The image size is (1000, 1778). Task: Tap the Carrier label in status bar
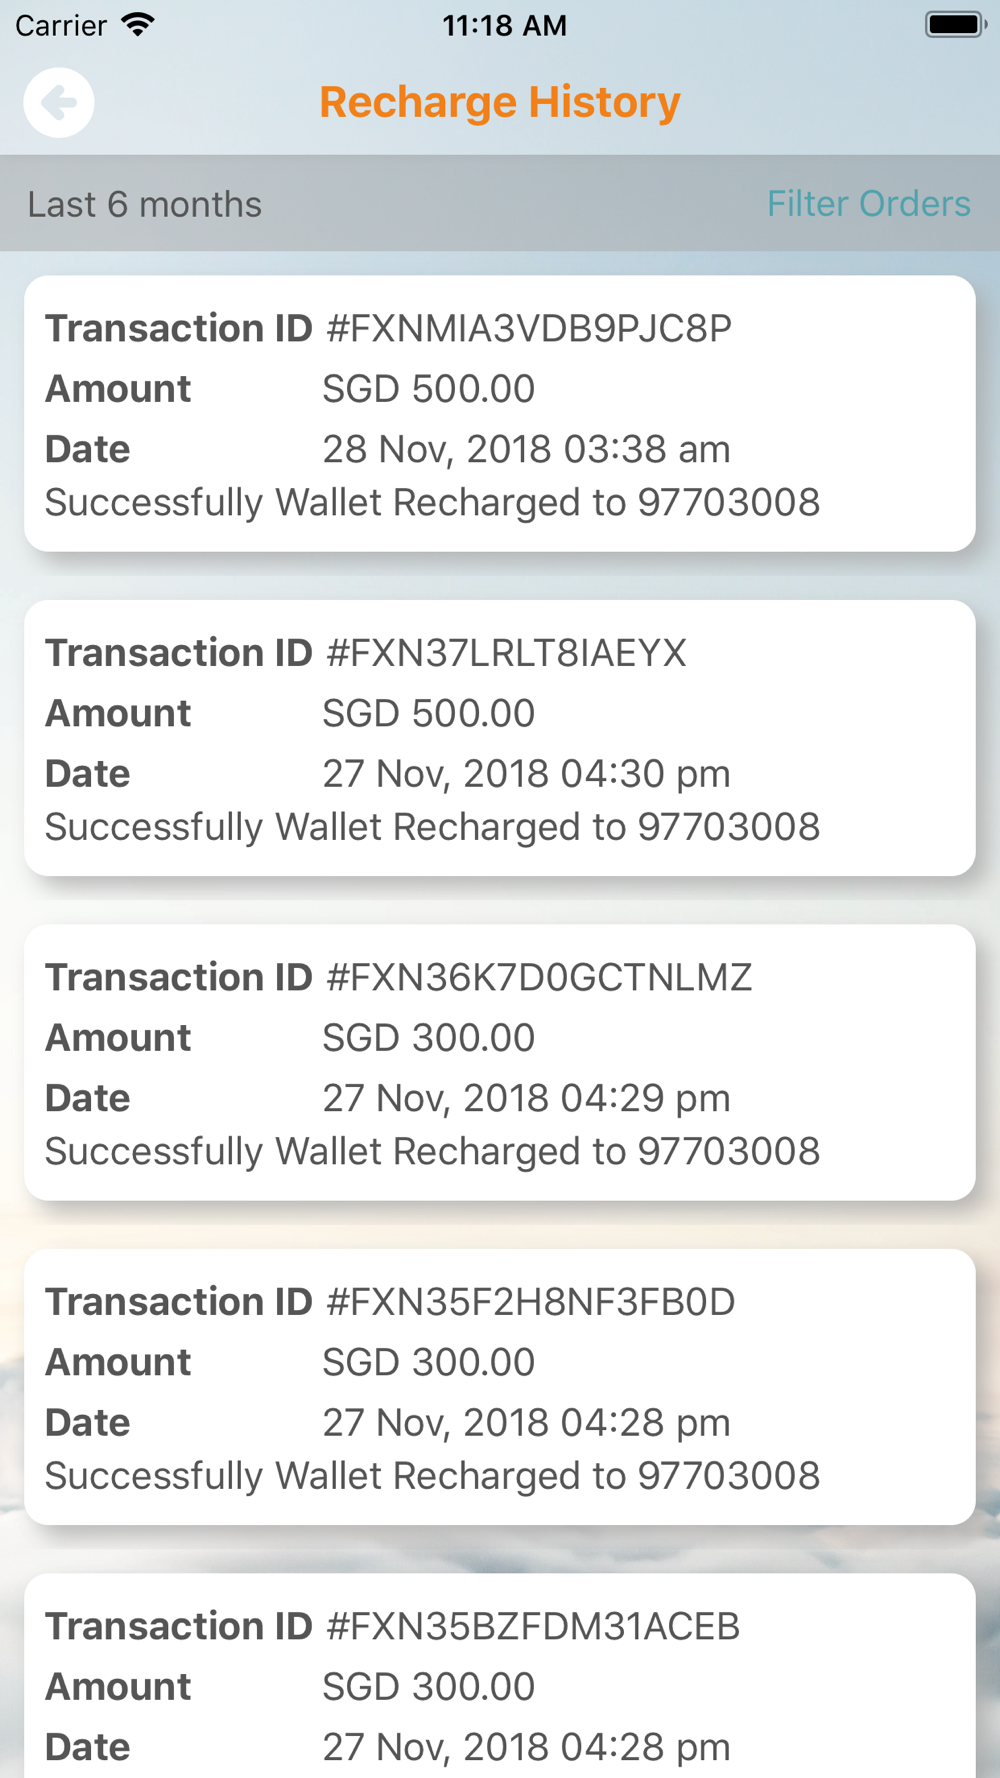(x=61, y=26)
